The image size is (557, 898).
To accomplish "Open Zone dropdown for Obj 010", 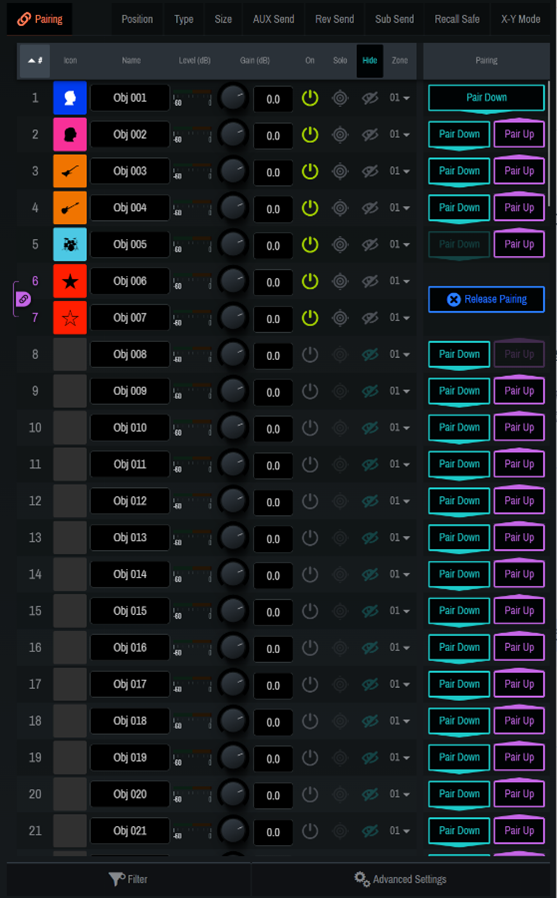I will tap(400, 428).
